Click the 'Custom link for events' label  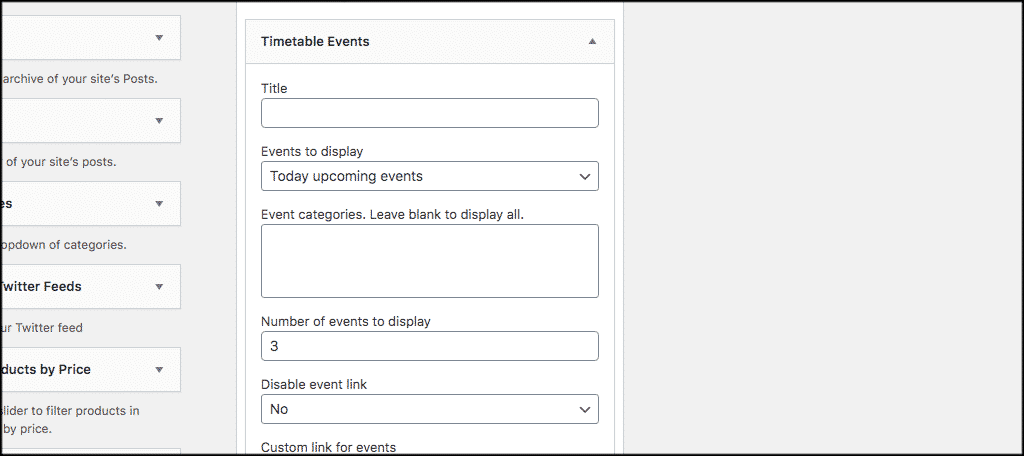tap(328, 447)
